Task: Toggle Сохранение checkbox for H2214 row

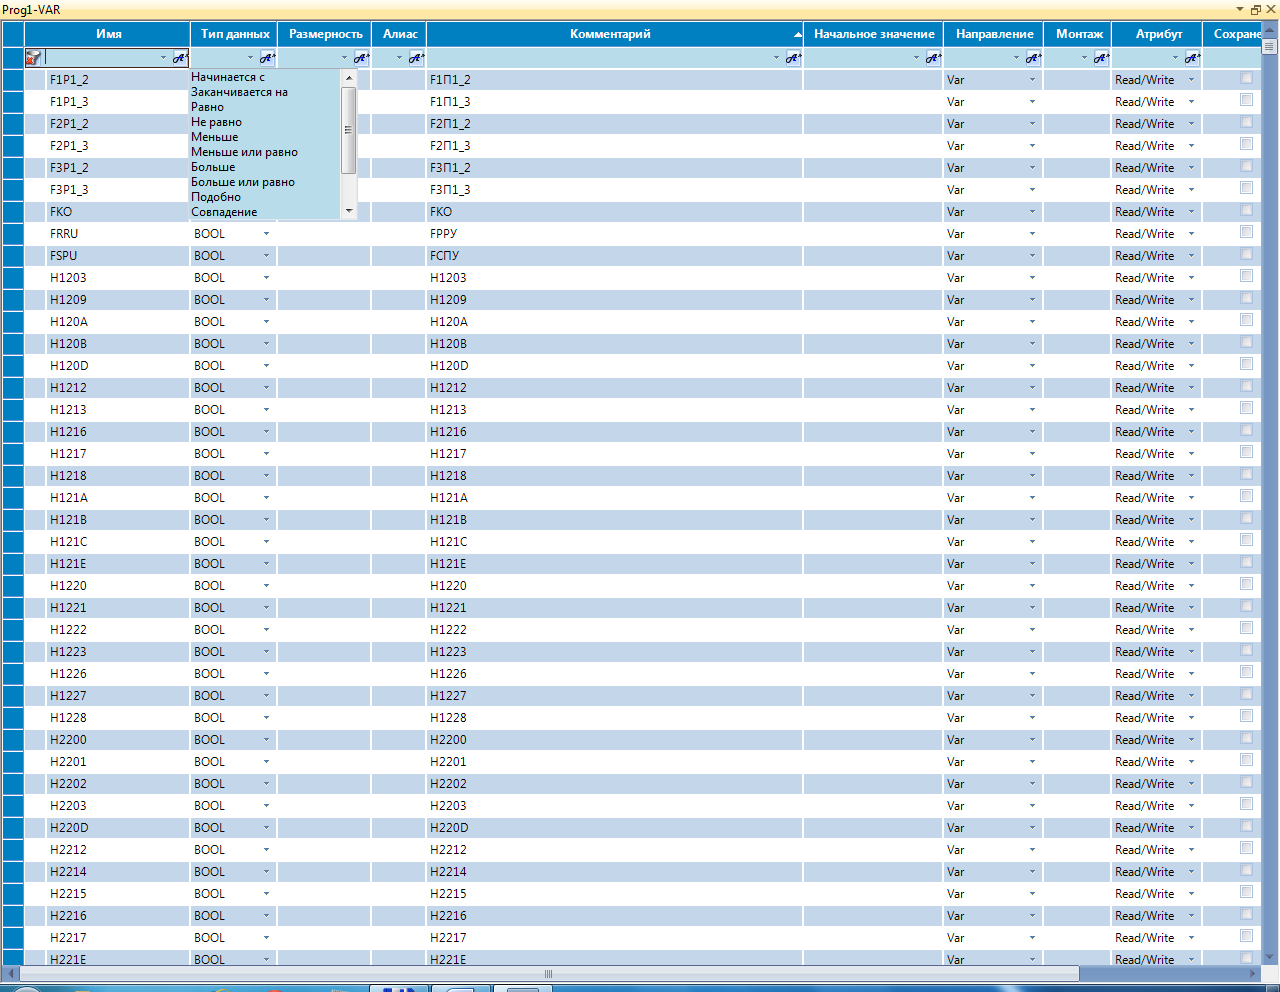Action: tap(1246, 870)
